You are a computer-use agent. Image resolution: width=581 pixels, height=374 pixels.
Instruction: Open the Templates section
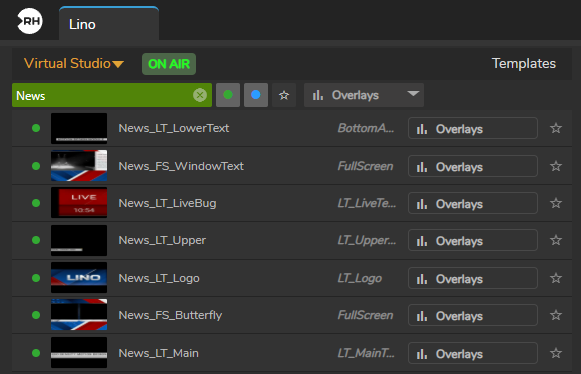point(524,63)
